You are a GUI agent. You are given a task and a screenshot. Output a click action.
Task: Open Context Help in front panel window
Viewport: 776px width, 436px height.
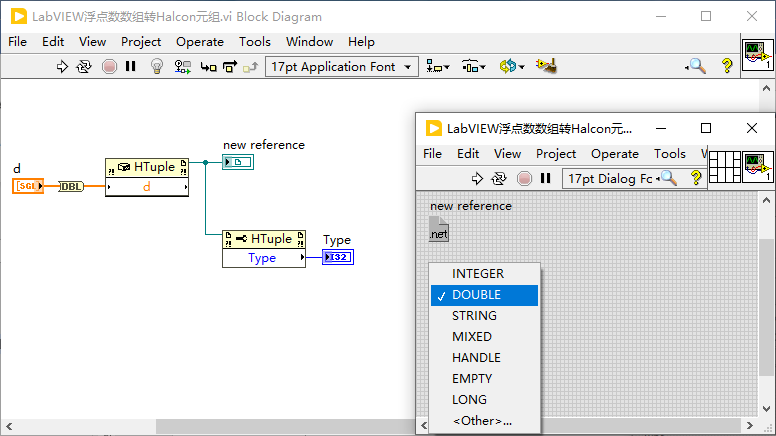coord(696,178)
